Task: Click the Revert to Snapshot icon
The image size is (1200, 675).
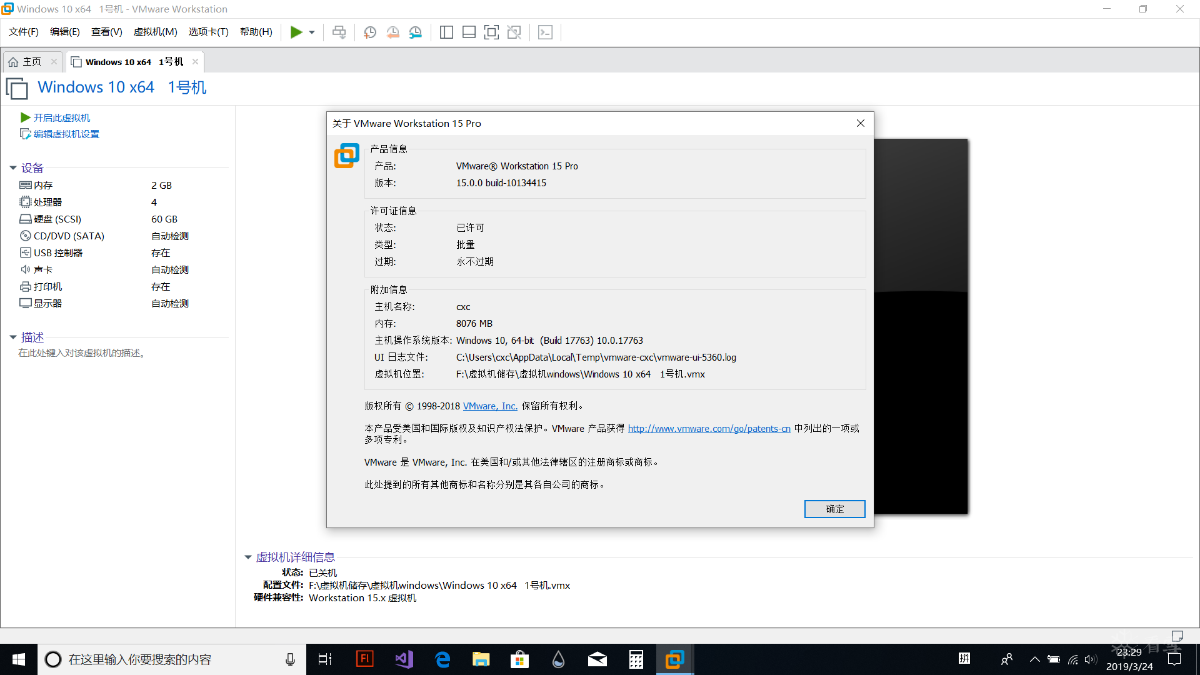Action: tap(392, 32)
